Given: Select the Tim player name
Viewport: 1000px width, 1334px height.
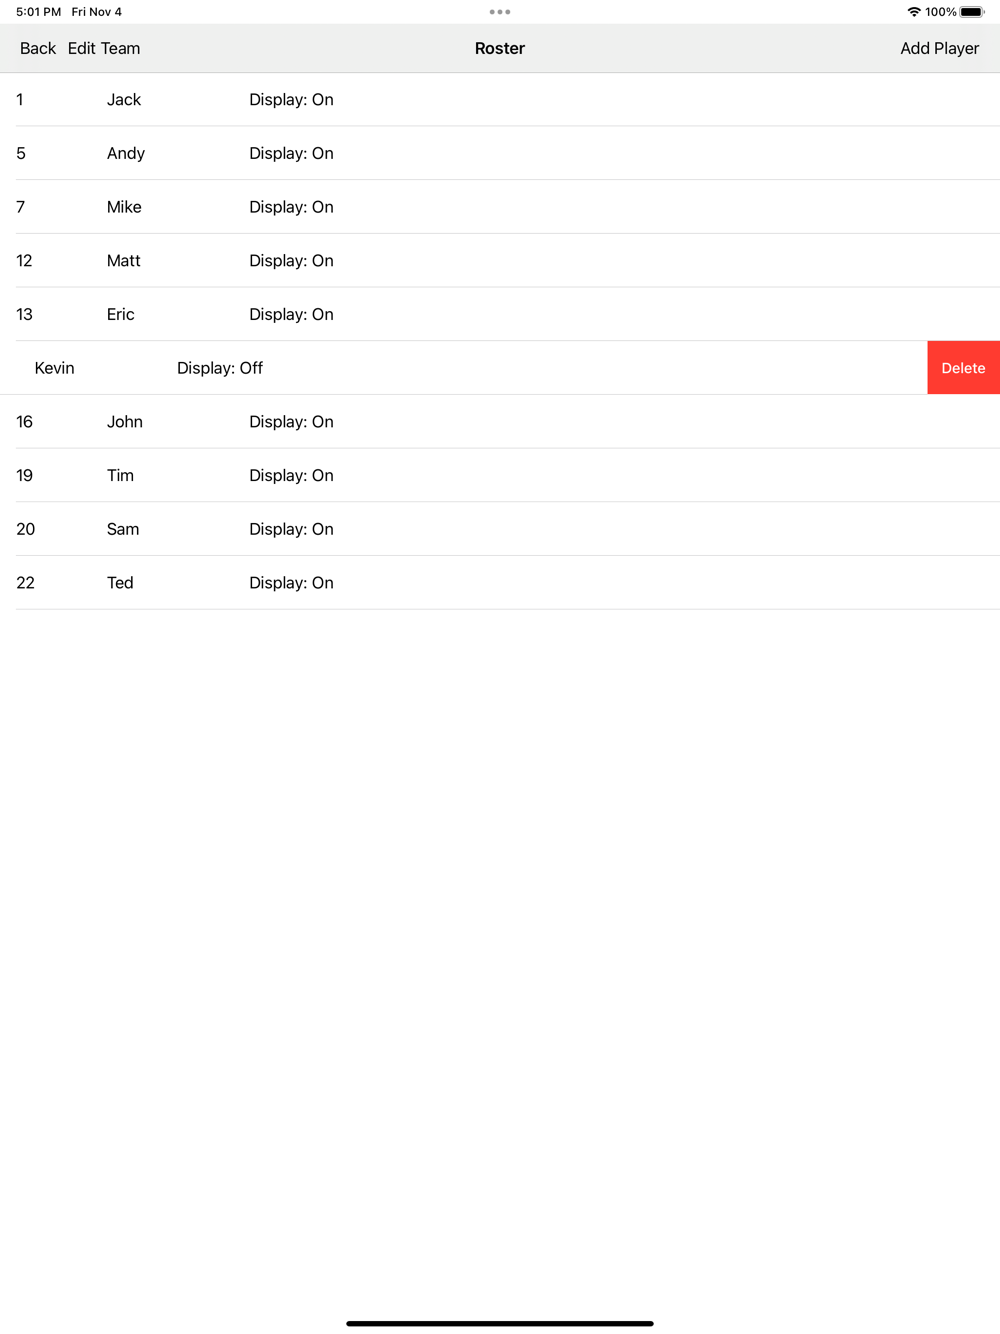Looking at the screenshot, I should 120,475.
